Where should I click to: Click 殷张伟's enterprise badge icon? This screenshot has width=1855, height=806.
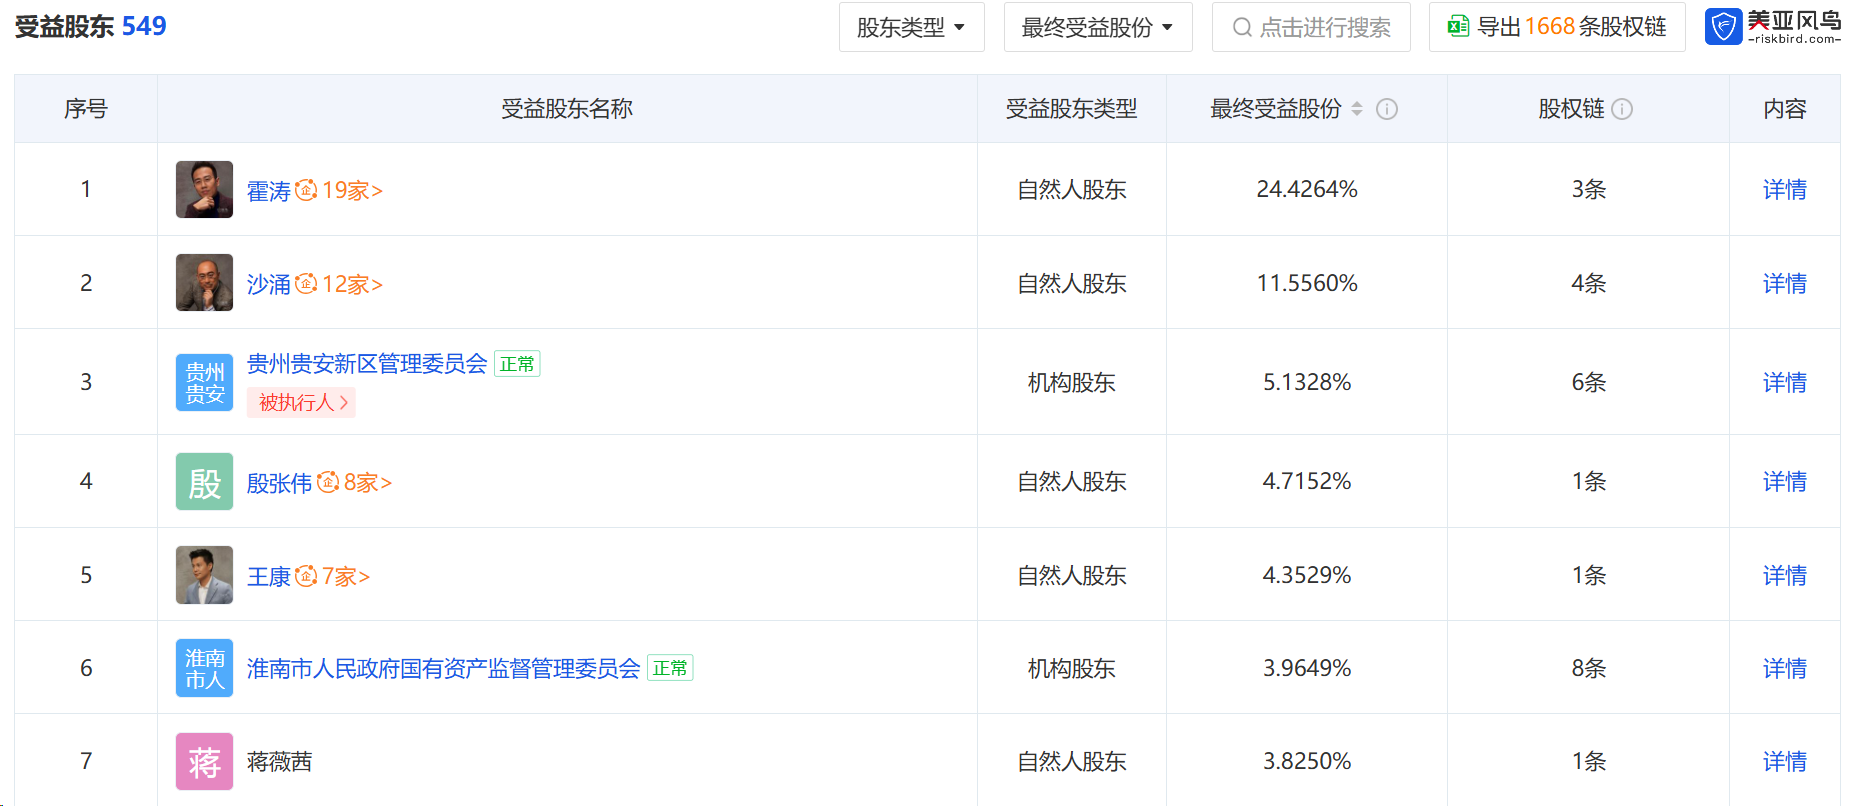(x=328, y=483)
